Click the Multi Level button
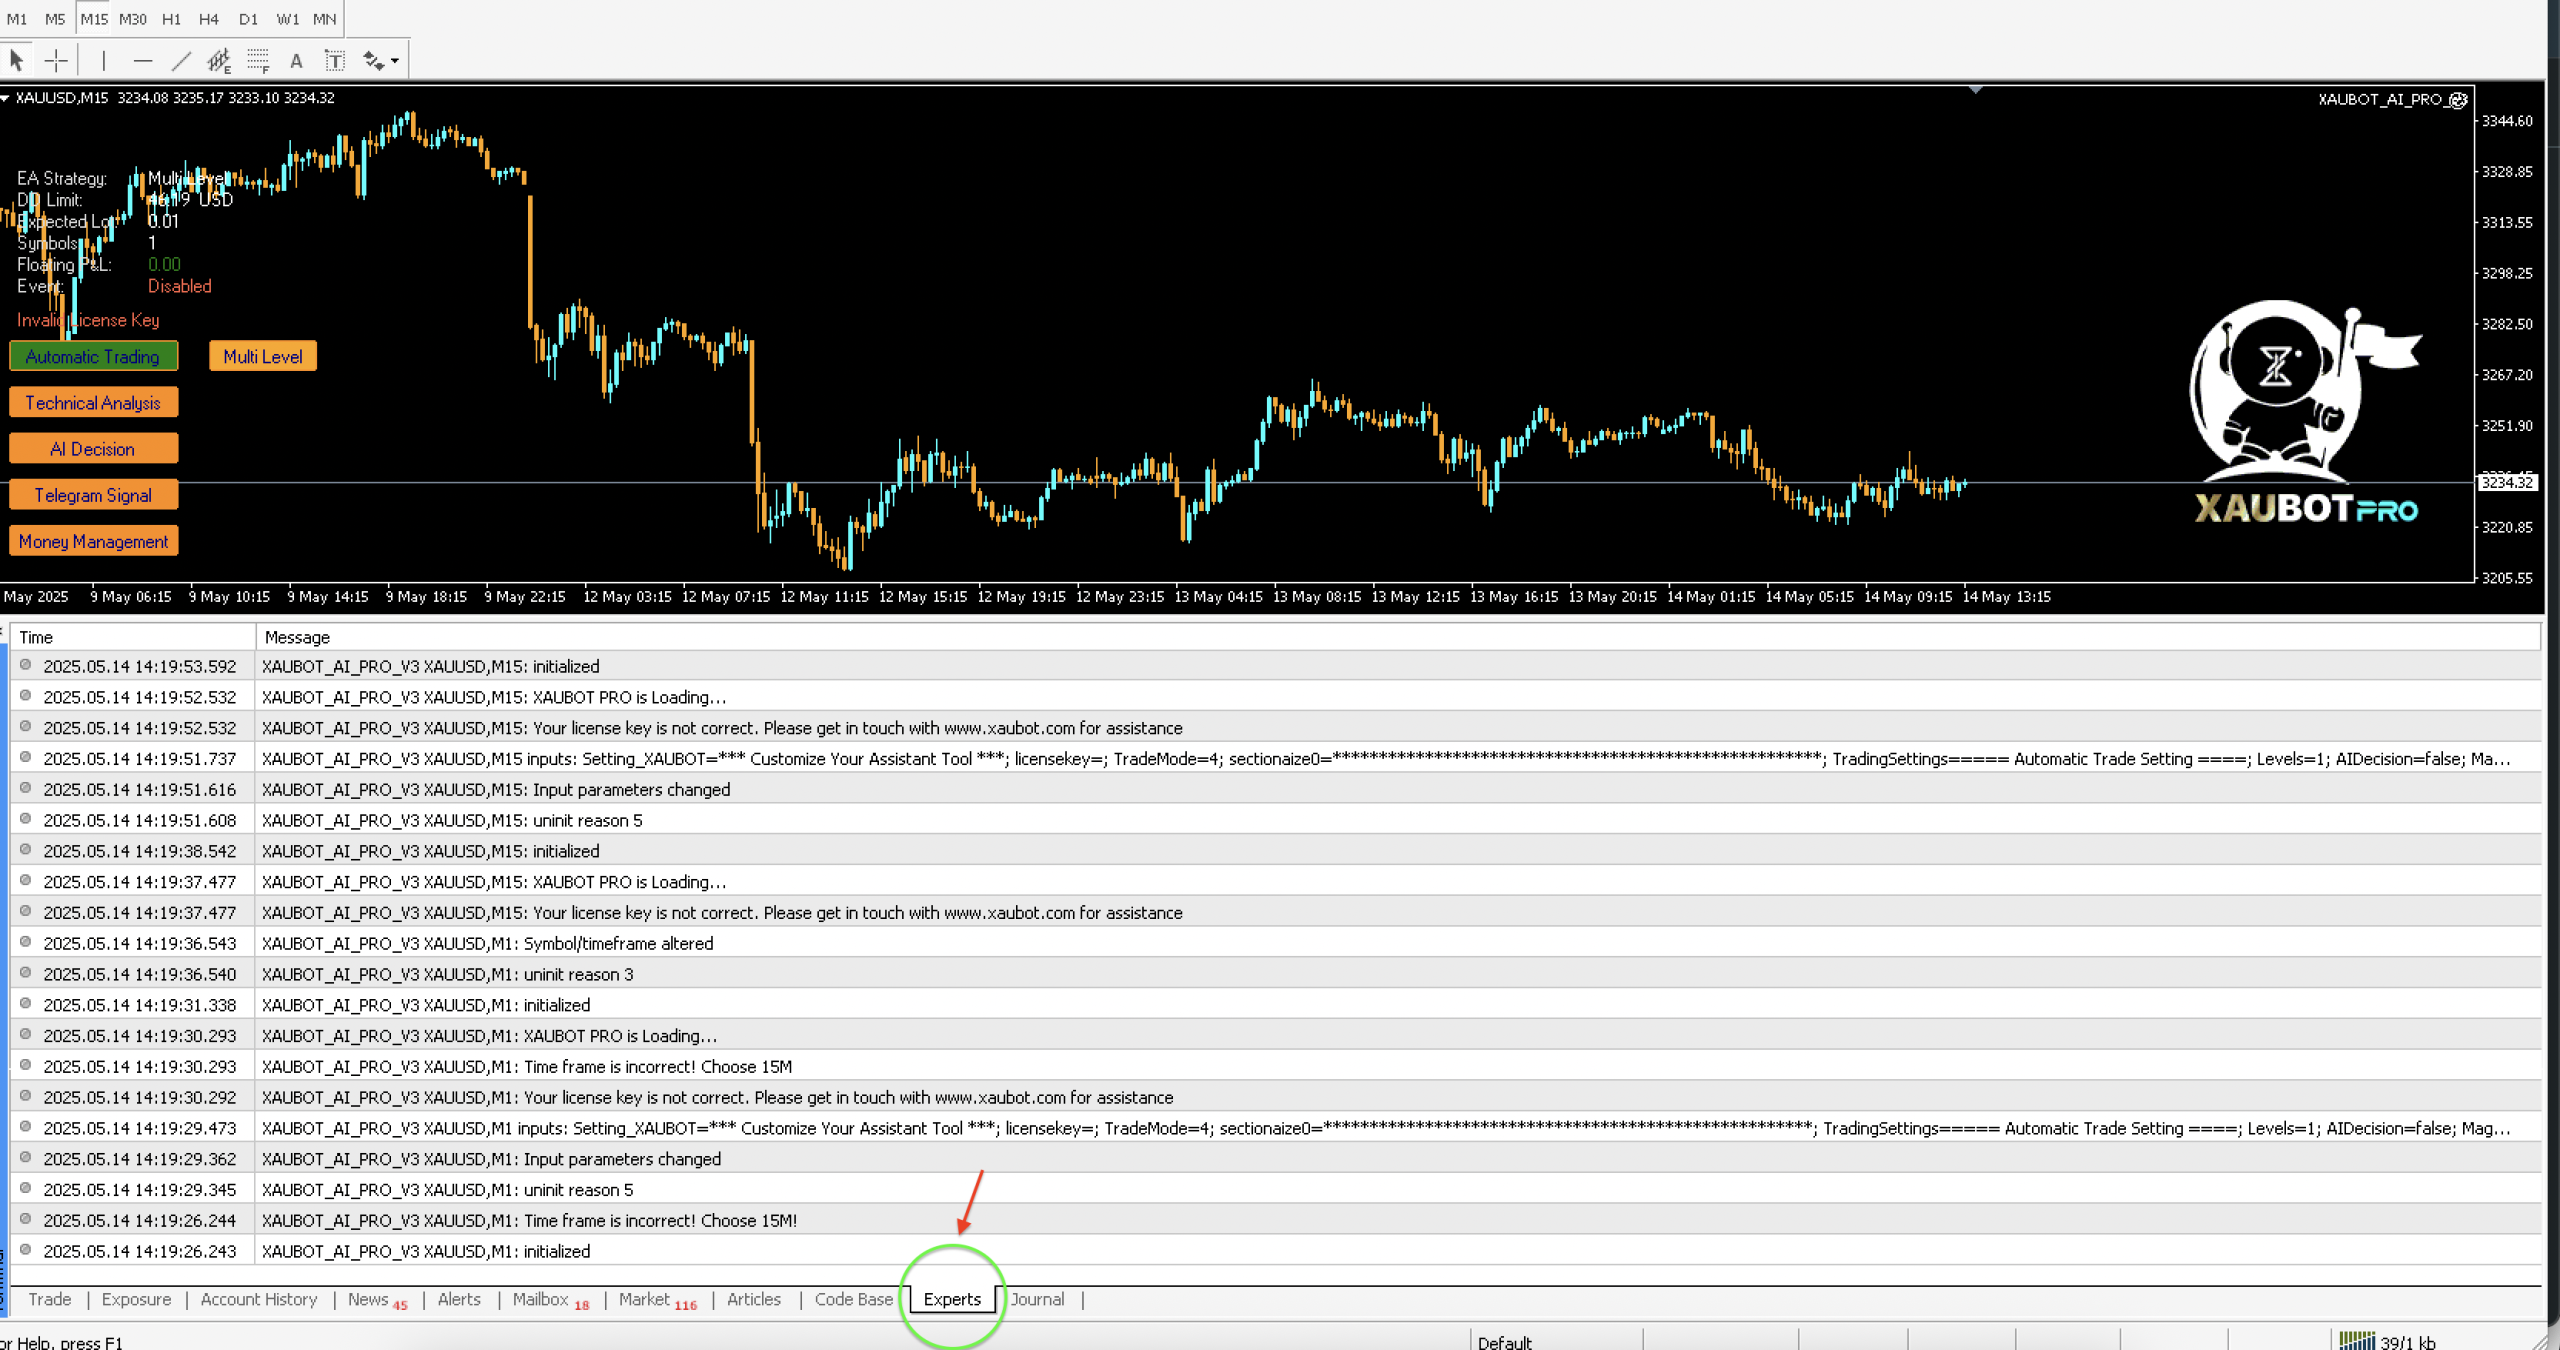This screenshot has height=1350, width=2560. 263,356
